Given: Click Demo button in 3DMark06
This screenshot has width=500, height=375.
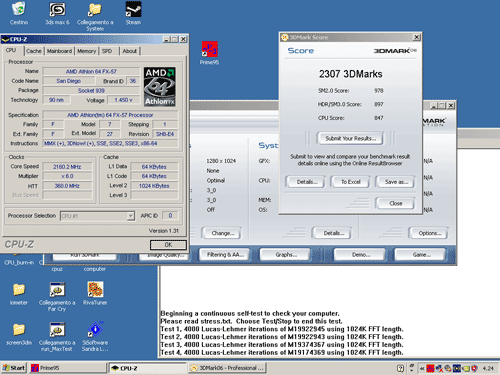Looking at the screenshot, I should tap(361, 255).
